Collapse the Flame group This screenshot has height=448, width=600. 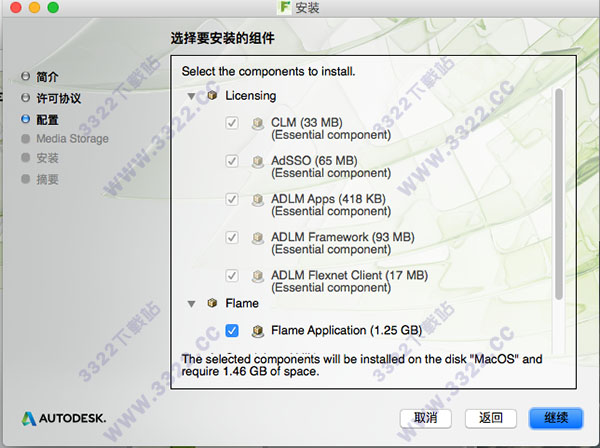click(x=191, y=304)
